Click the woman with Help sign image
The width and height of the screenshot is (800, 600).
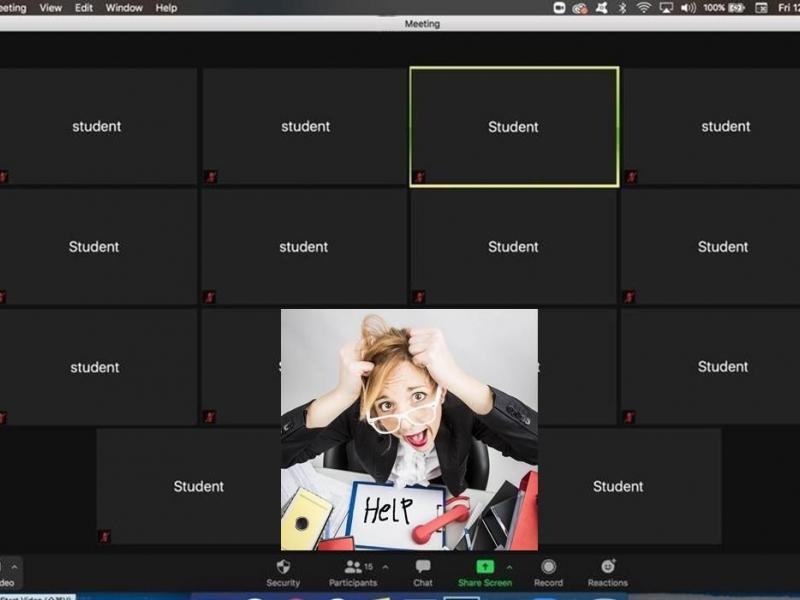coord(409,429)
